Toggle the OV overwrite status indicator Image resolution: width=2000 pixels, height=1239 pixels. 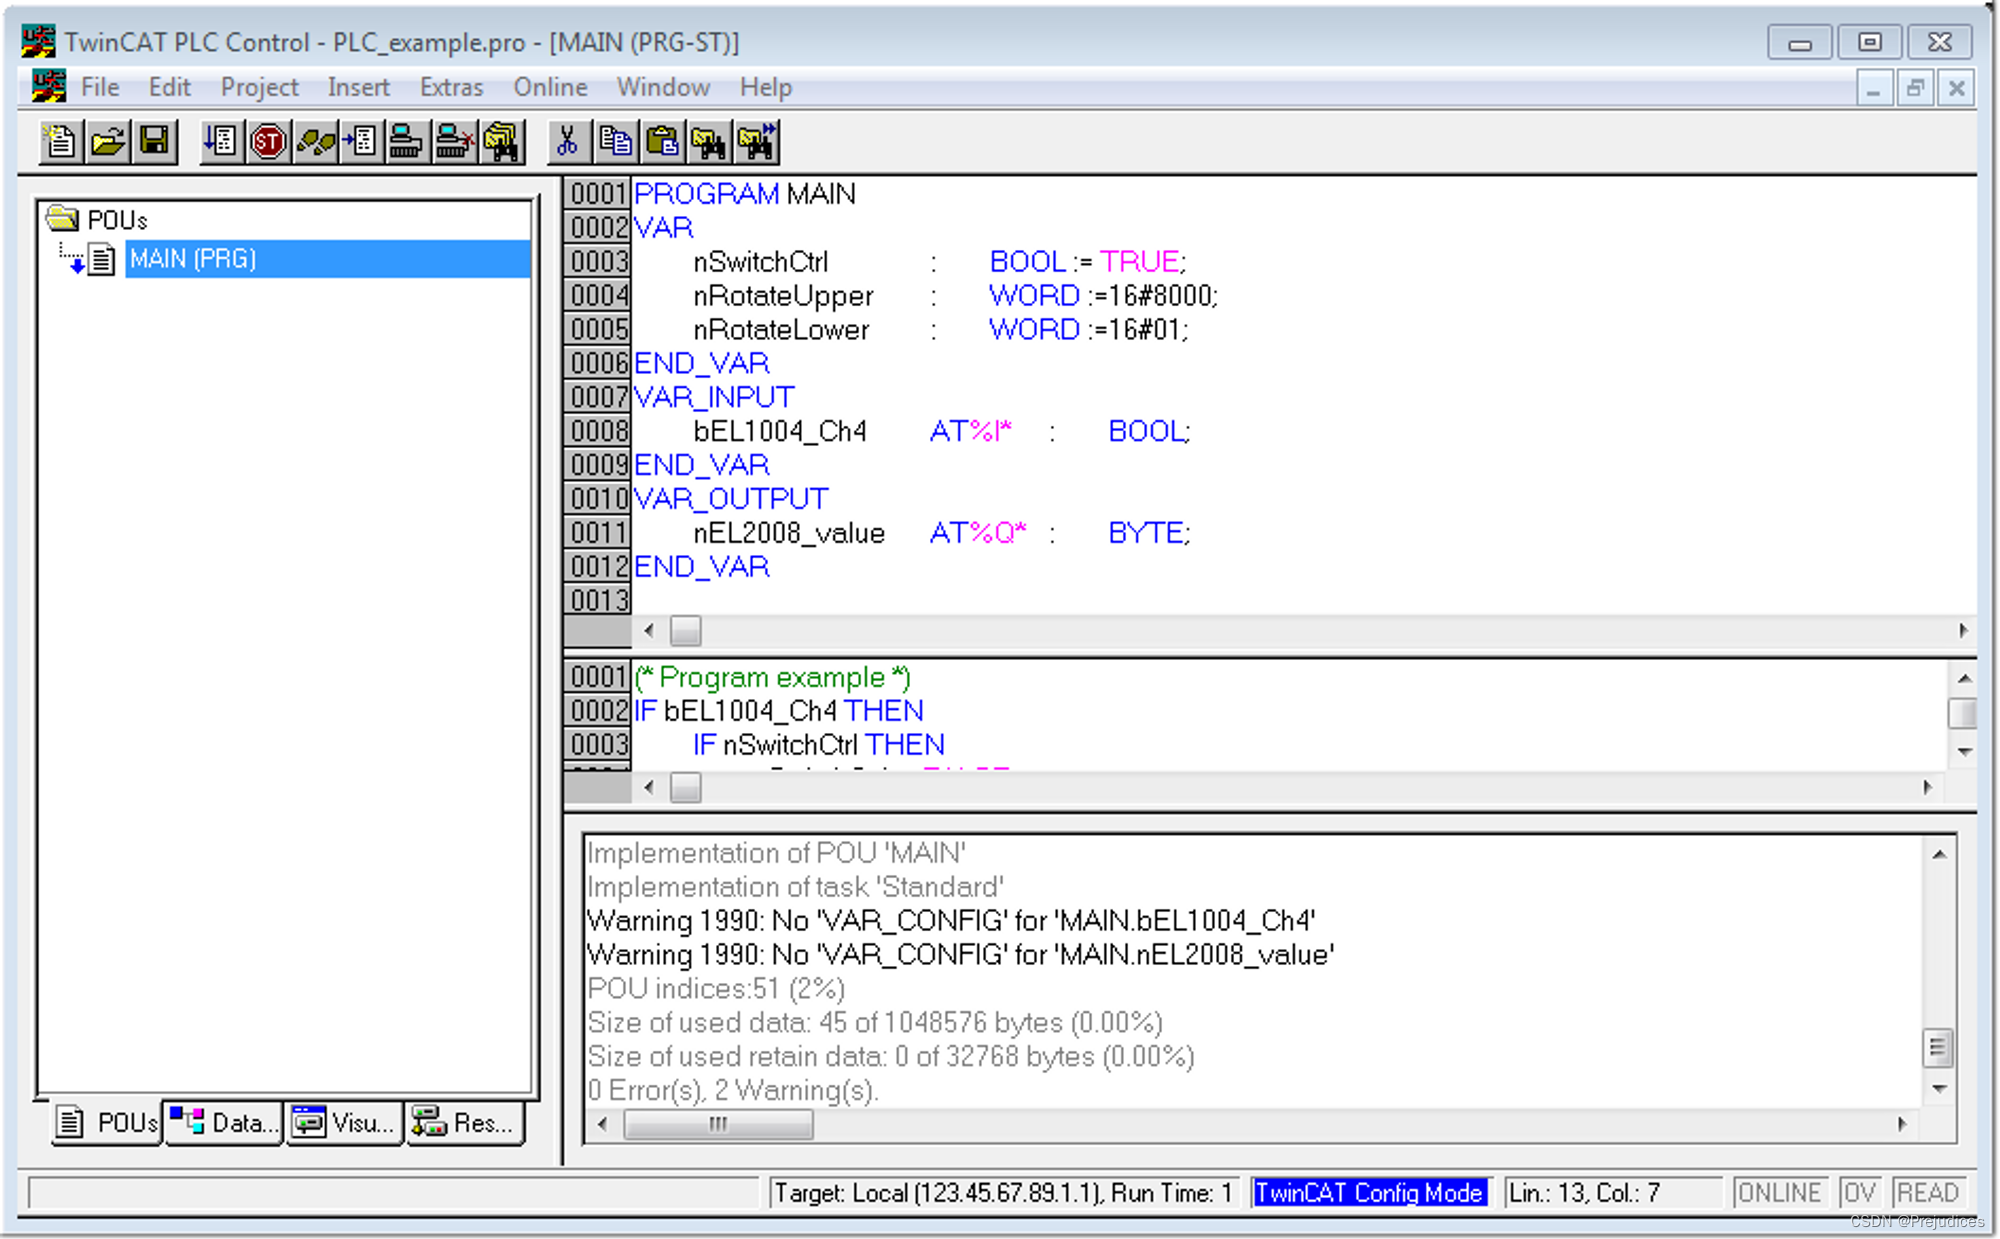(x=1859, y=1192)
